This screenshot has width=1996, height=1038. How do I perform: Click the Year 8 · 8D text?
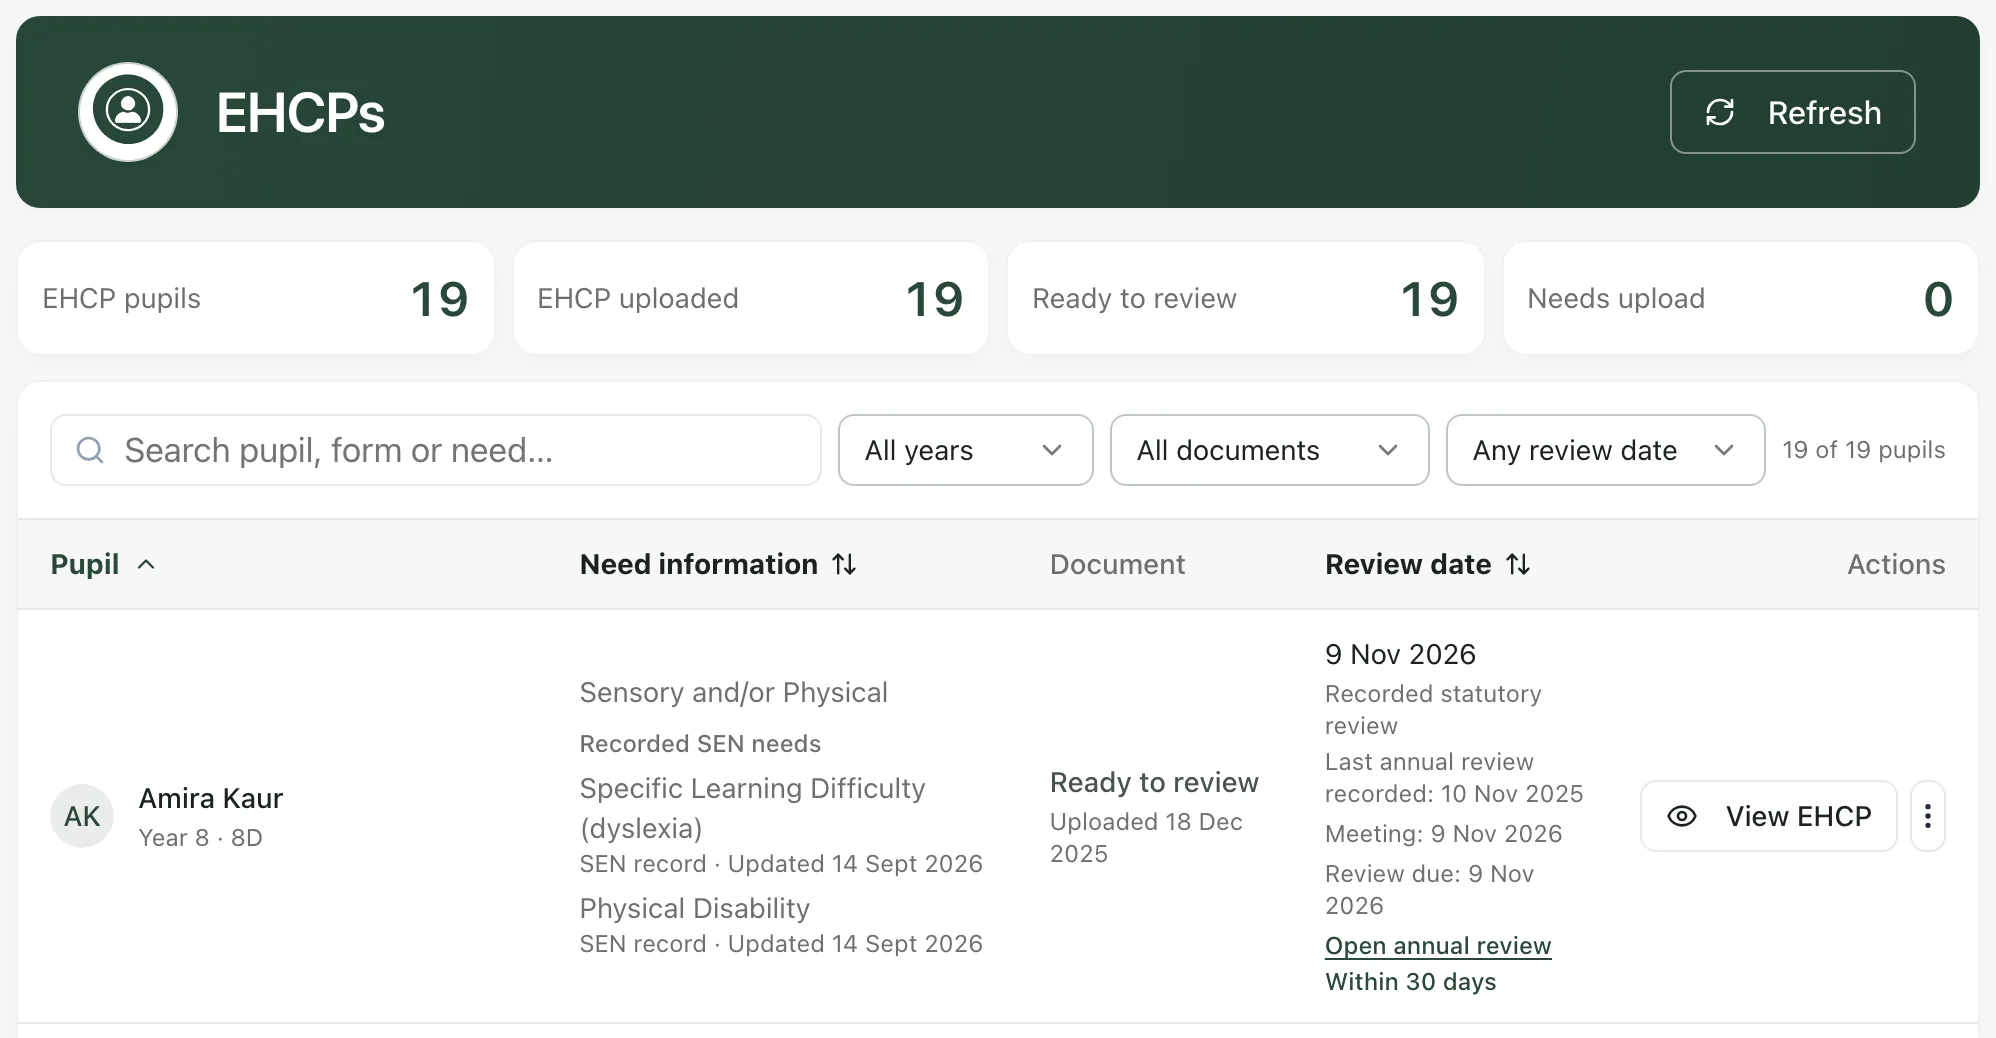pos(201,838)
